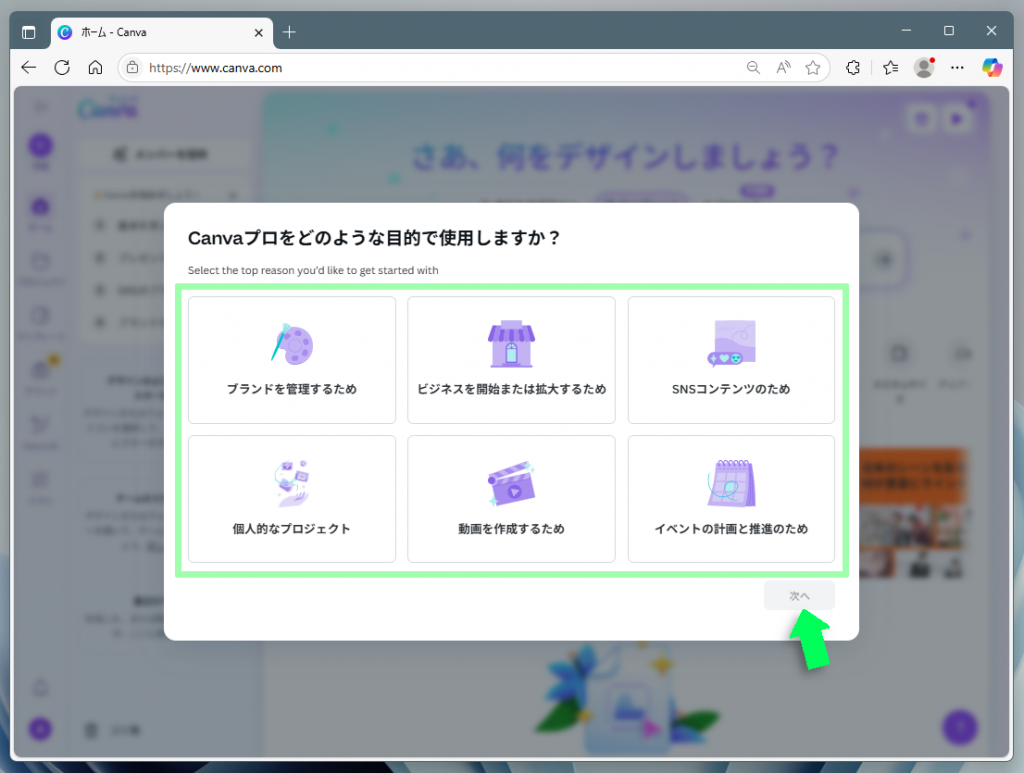The width and height of the screenshot is (1024, 773).
Task: Click inside the address bar
Action: click(x=400, y=69)
